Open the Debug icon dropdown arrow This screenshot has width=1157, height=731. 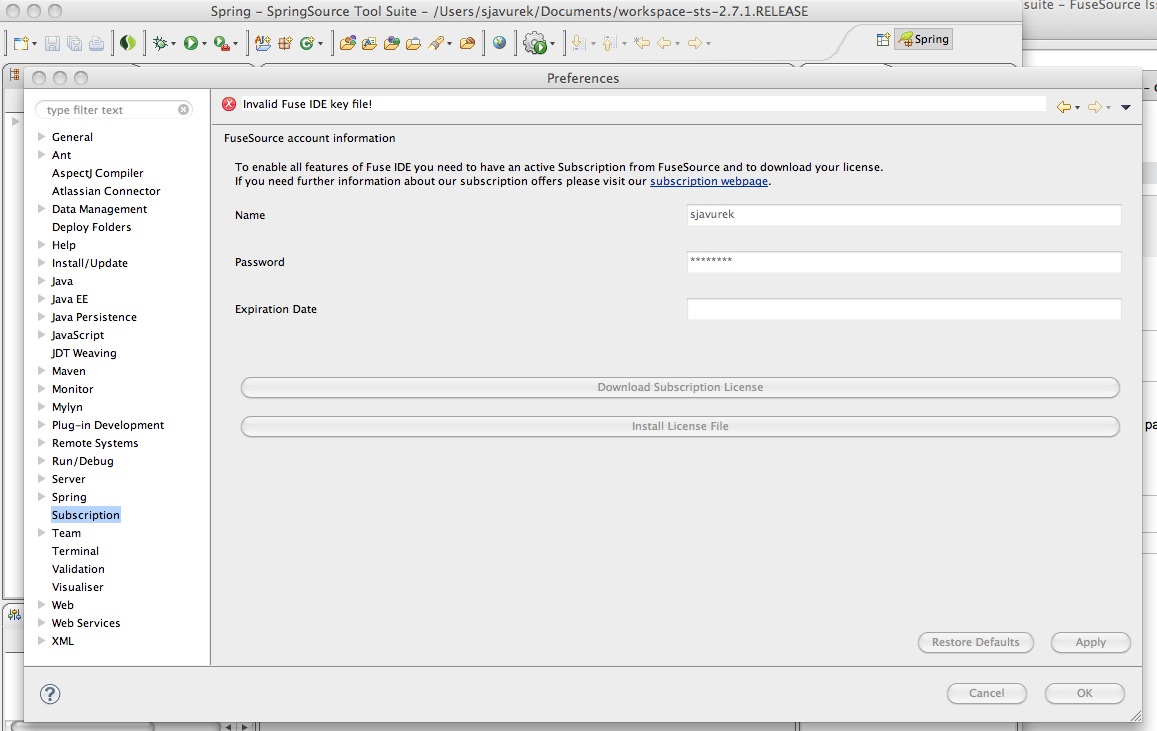173,44
